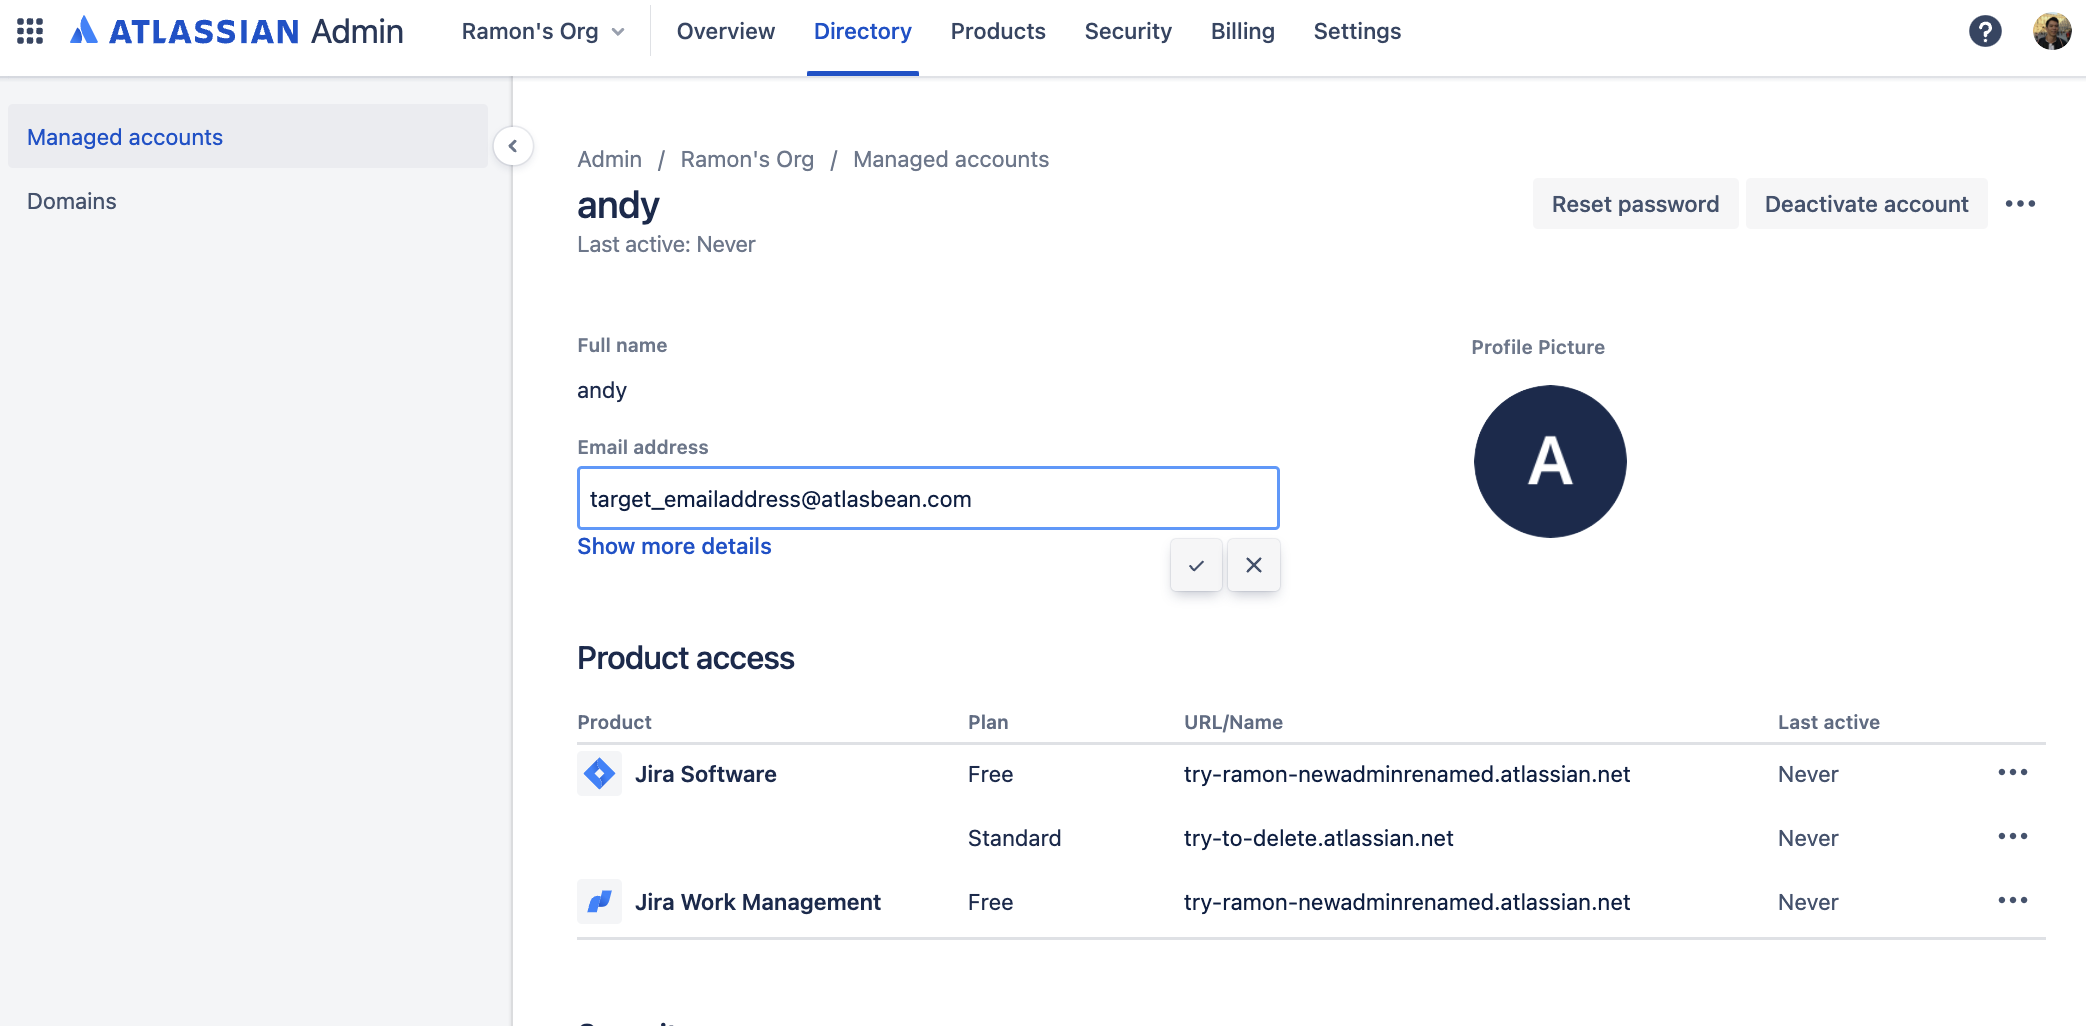The width and height of the screenshot is (2086, 1026).
Task: Open actions menu for Jira Software Free row
Action: 2013,773
